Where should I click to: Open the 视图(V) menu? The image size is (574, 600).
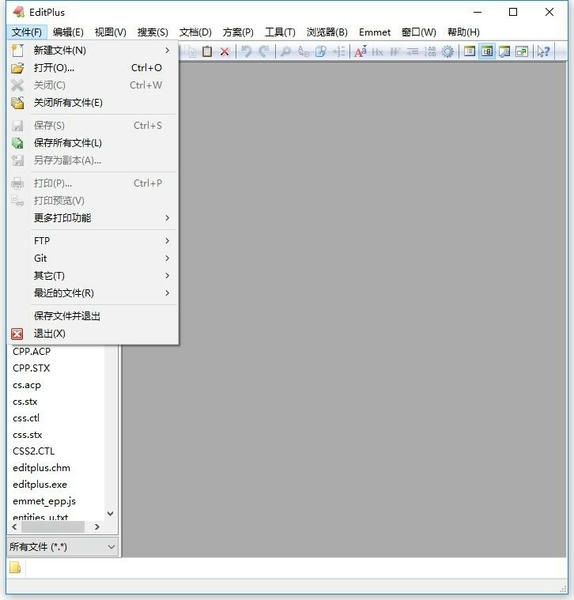[x=110, y=32]
